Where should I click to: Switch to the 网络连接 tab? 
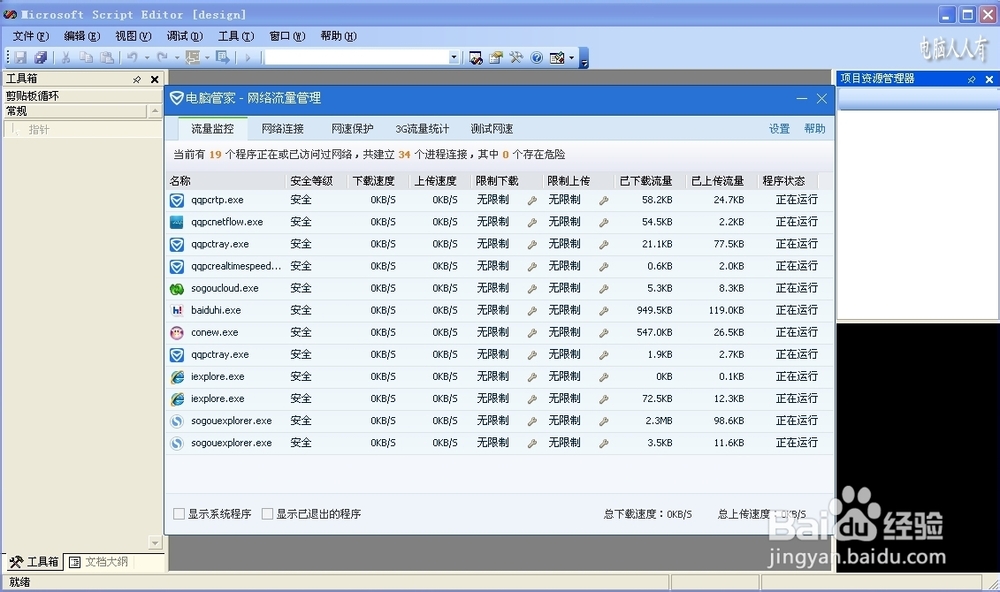tap(283, 129)
